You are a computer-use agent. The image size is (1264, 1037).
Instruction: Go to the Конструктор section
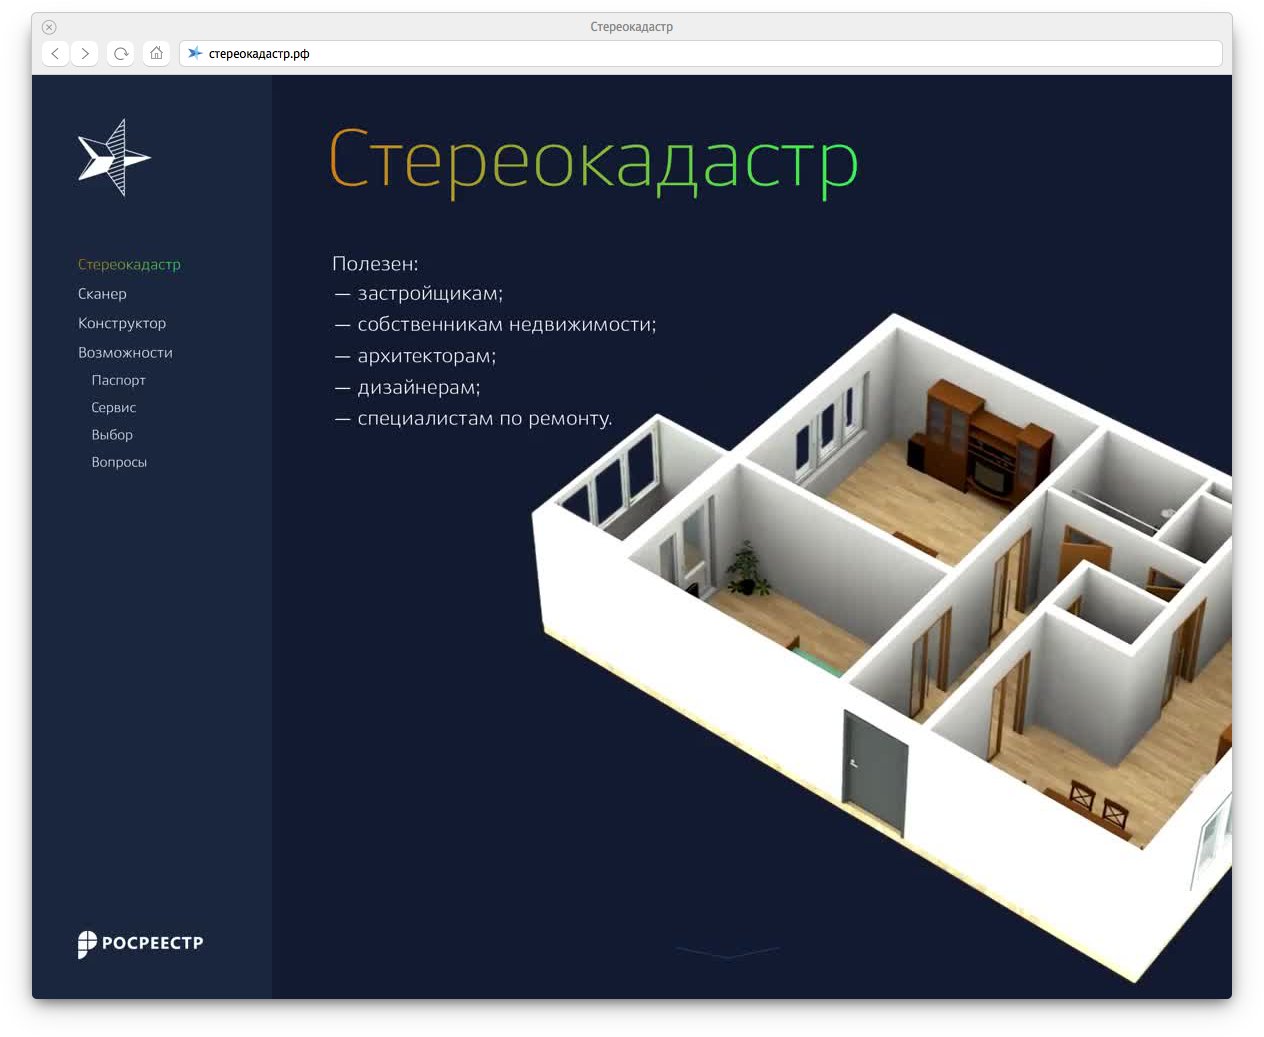(122, 323)
